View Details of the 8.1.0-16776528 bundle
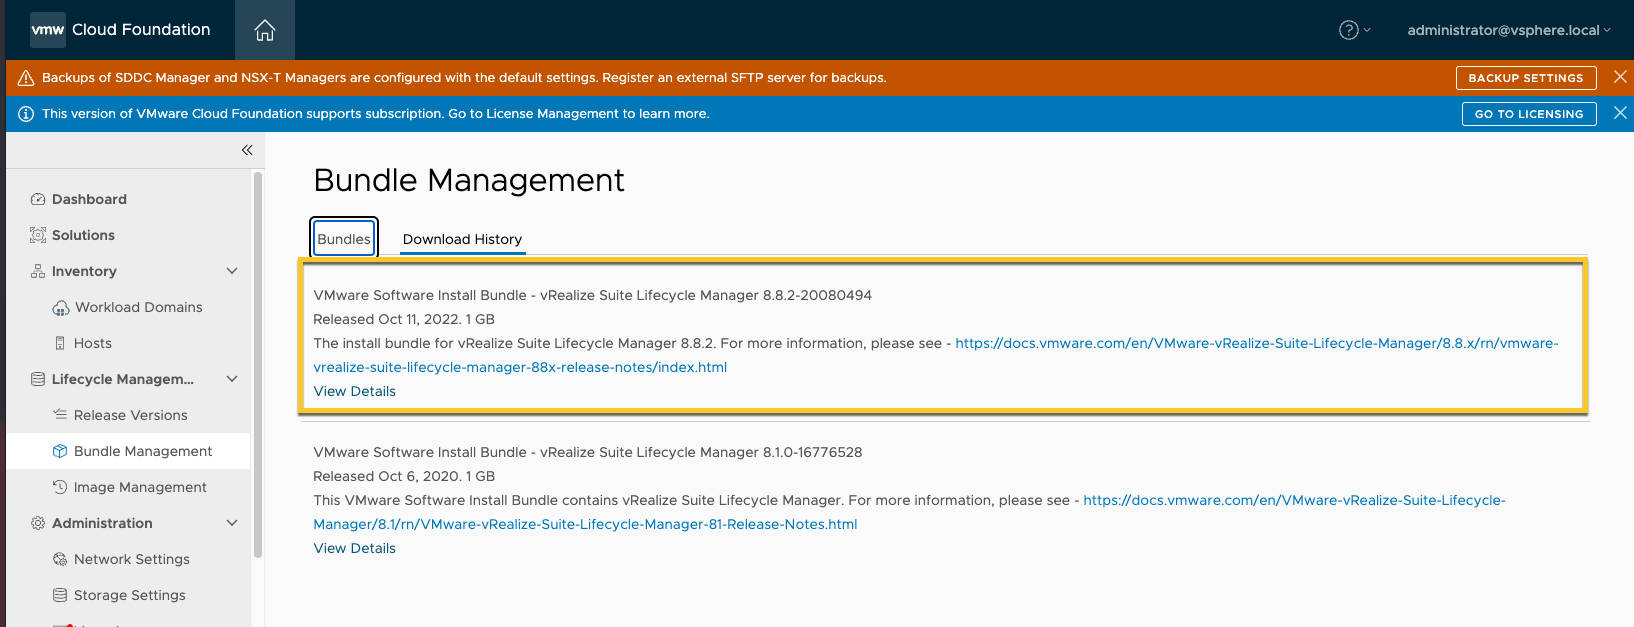1634x627 pixels. click(354, 548)
